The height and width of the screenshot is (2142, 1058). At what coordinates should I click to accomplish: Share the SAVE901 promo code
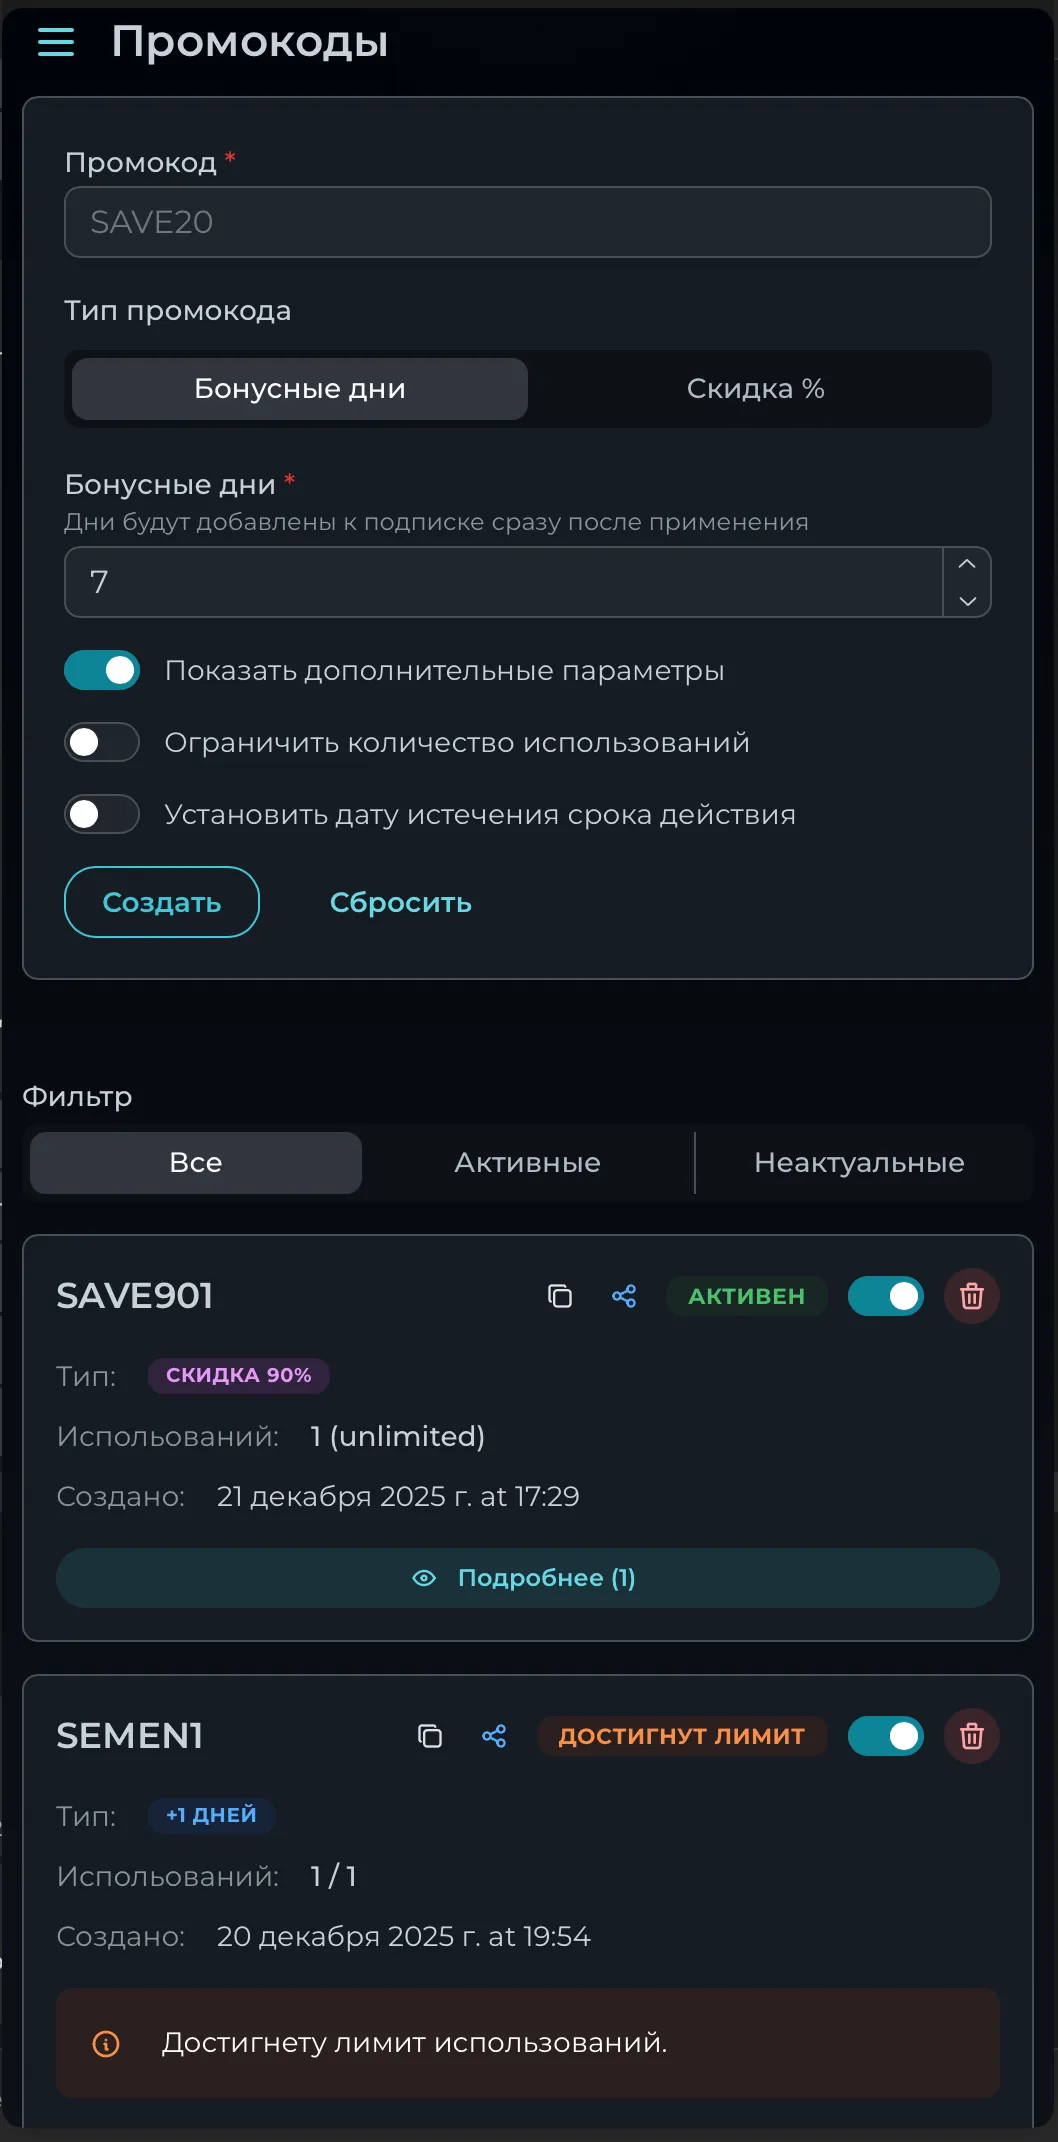click(x=624, y=1296)
